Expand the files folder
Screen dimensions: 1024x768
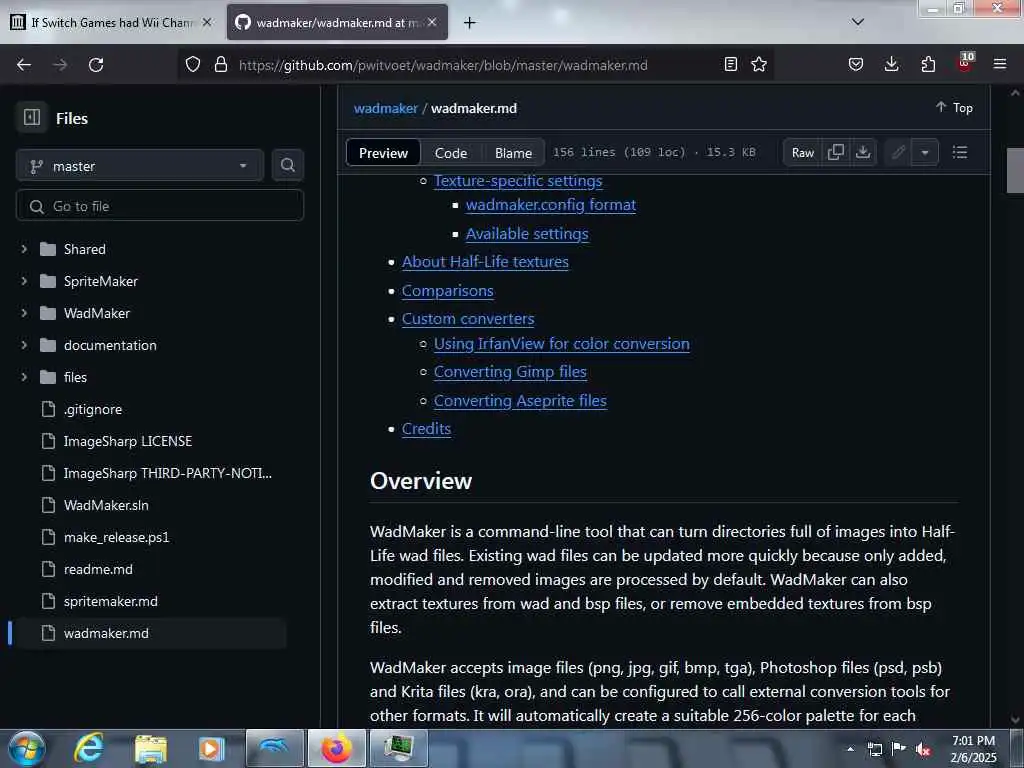tap(24, 377)
